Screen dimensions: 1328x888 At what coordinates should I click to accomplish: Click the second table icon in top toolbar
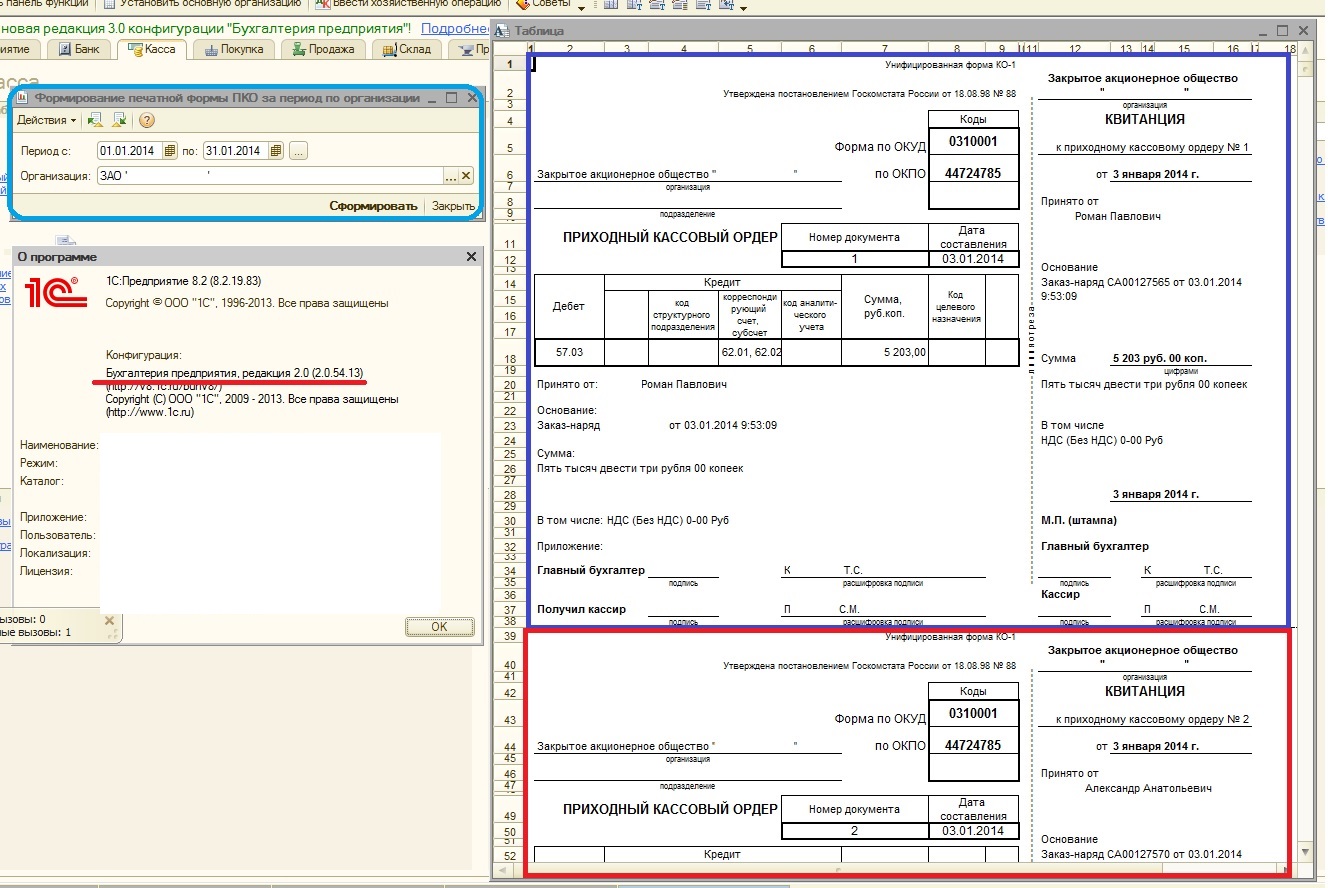[634, 5]
